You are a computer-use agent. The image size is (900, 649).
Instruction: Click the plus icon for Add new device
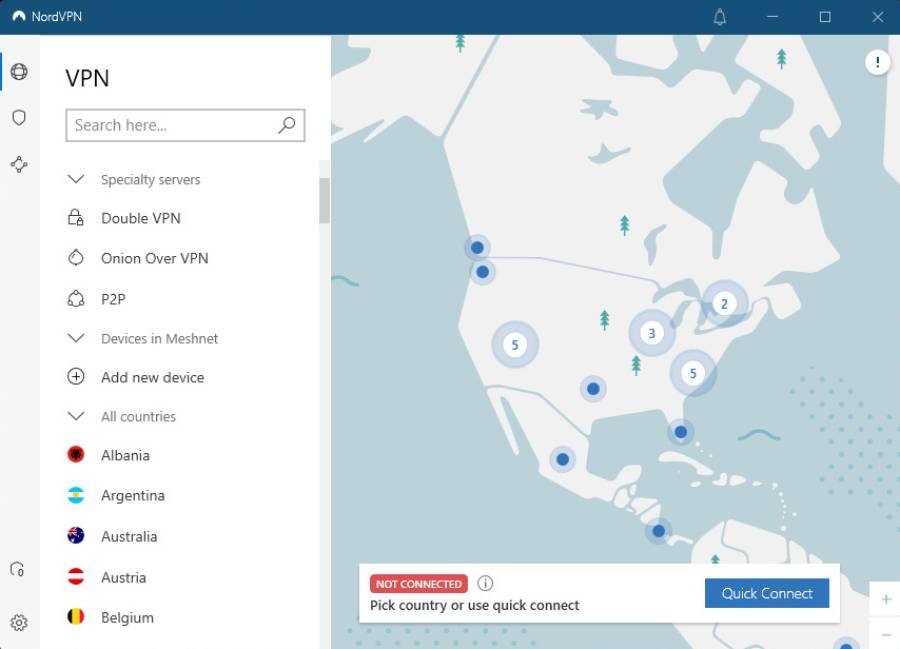point(76,377)
